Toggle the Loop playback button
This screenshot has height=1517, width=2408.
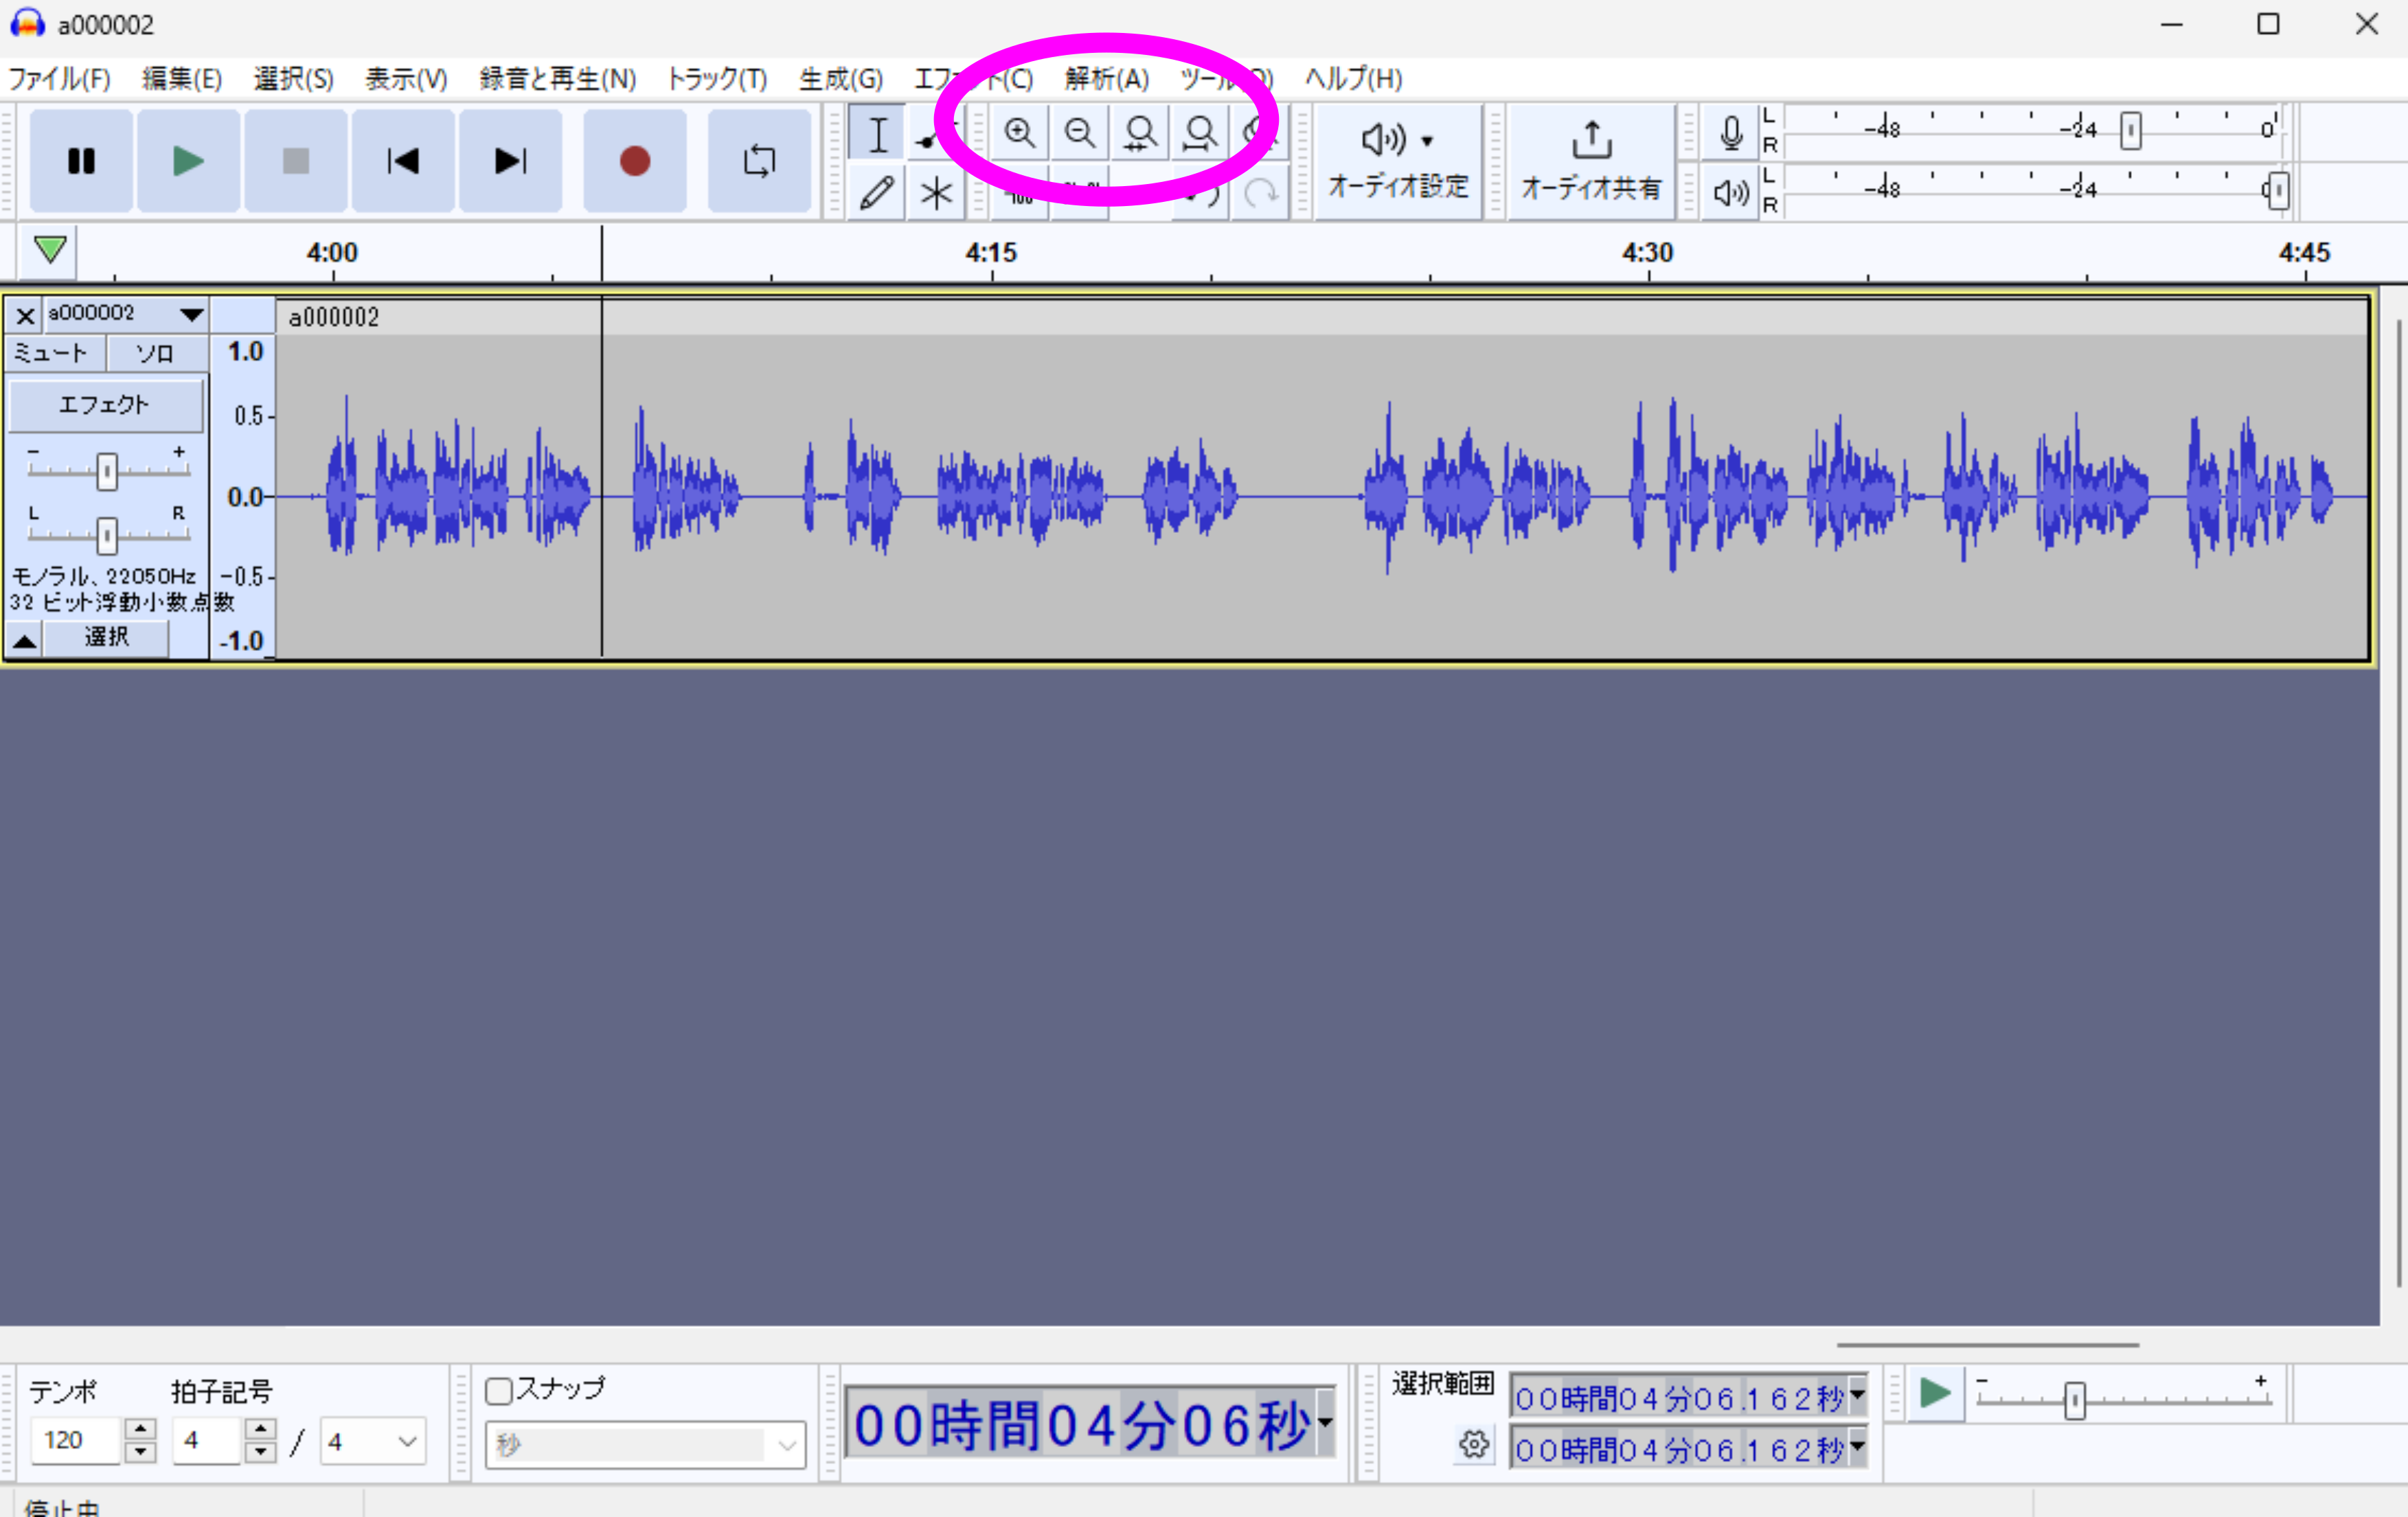coord(759,161)
